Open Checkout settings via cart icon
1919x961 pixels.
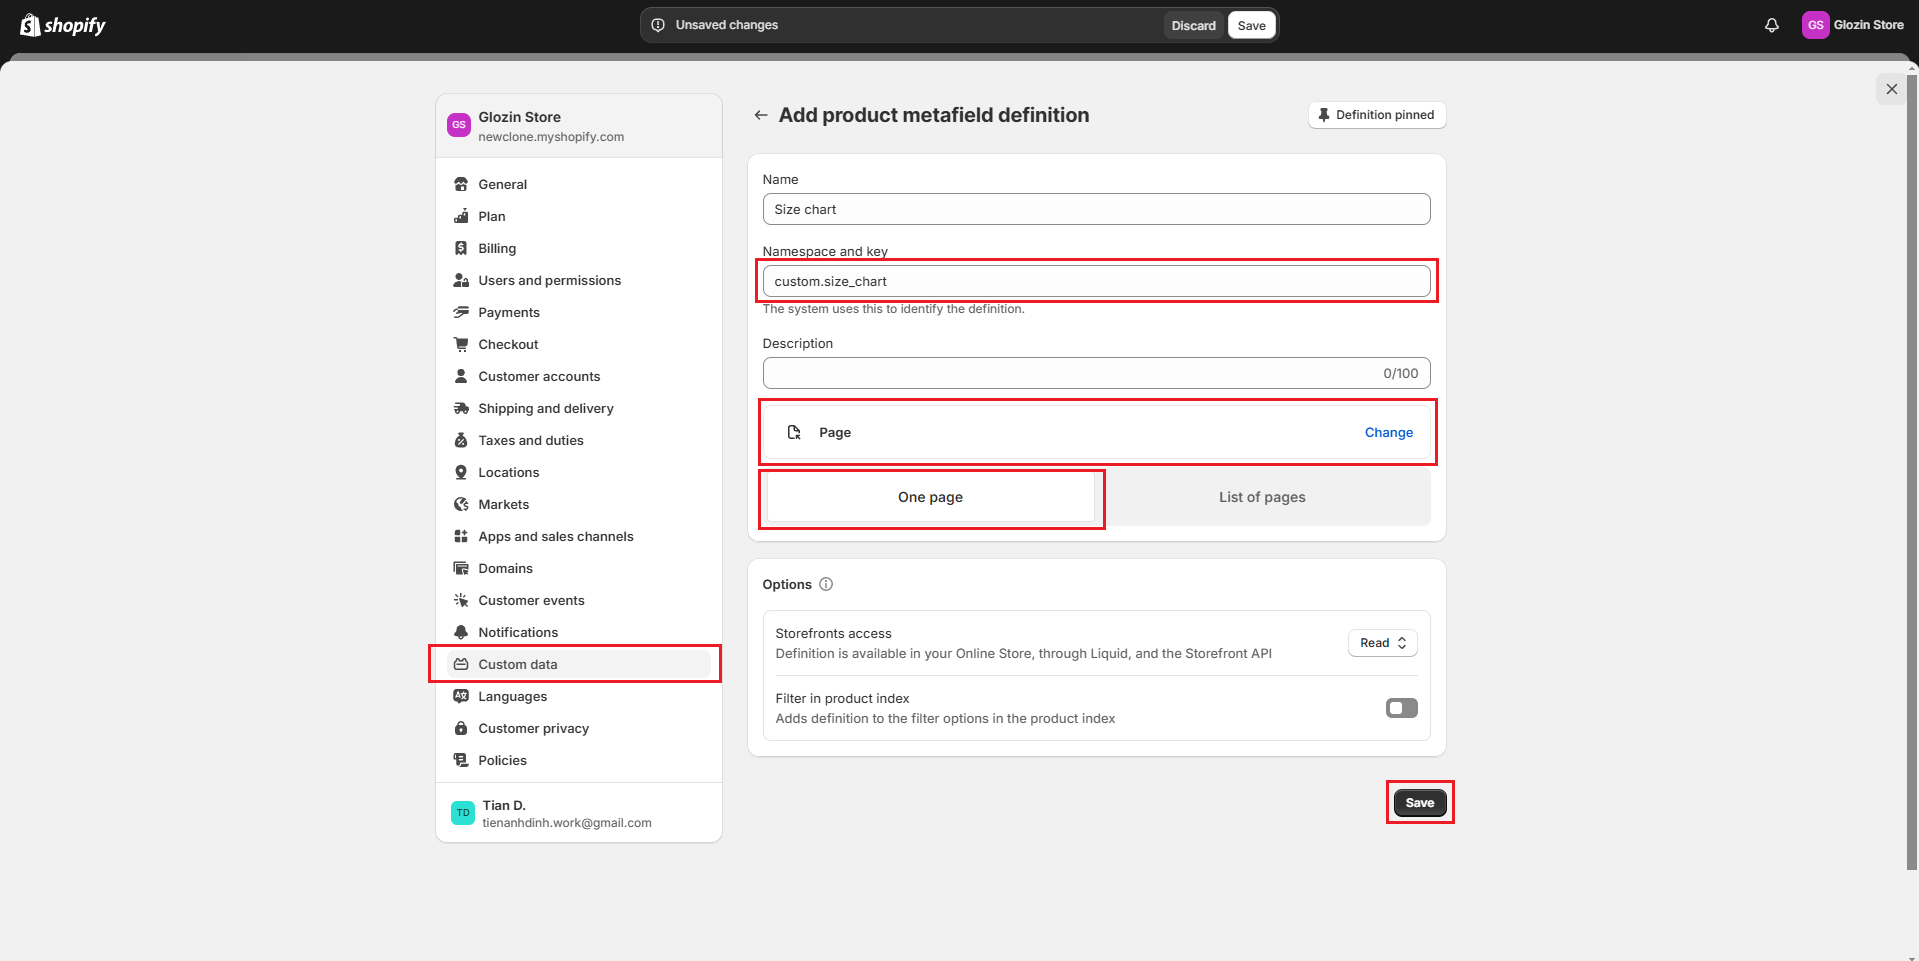pos(461,344)
